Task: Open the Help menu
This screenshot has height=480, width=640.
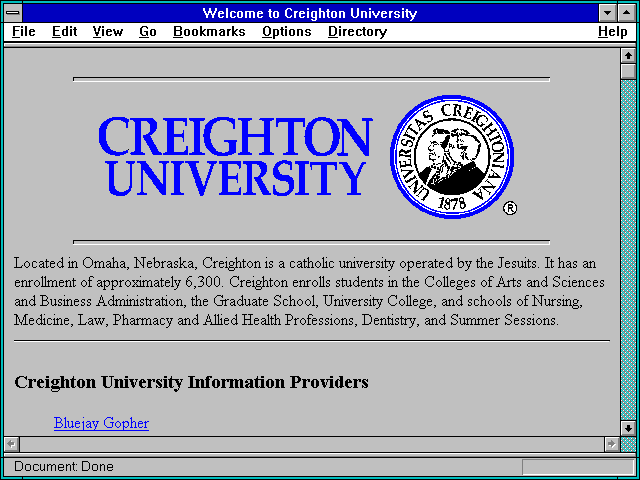Action: coord(613,31)
